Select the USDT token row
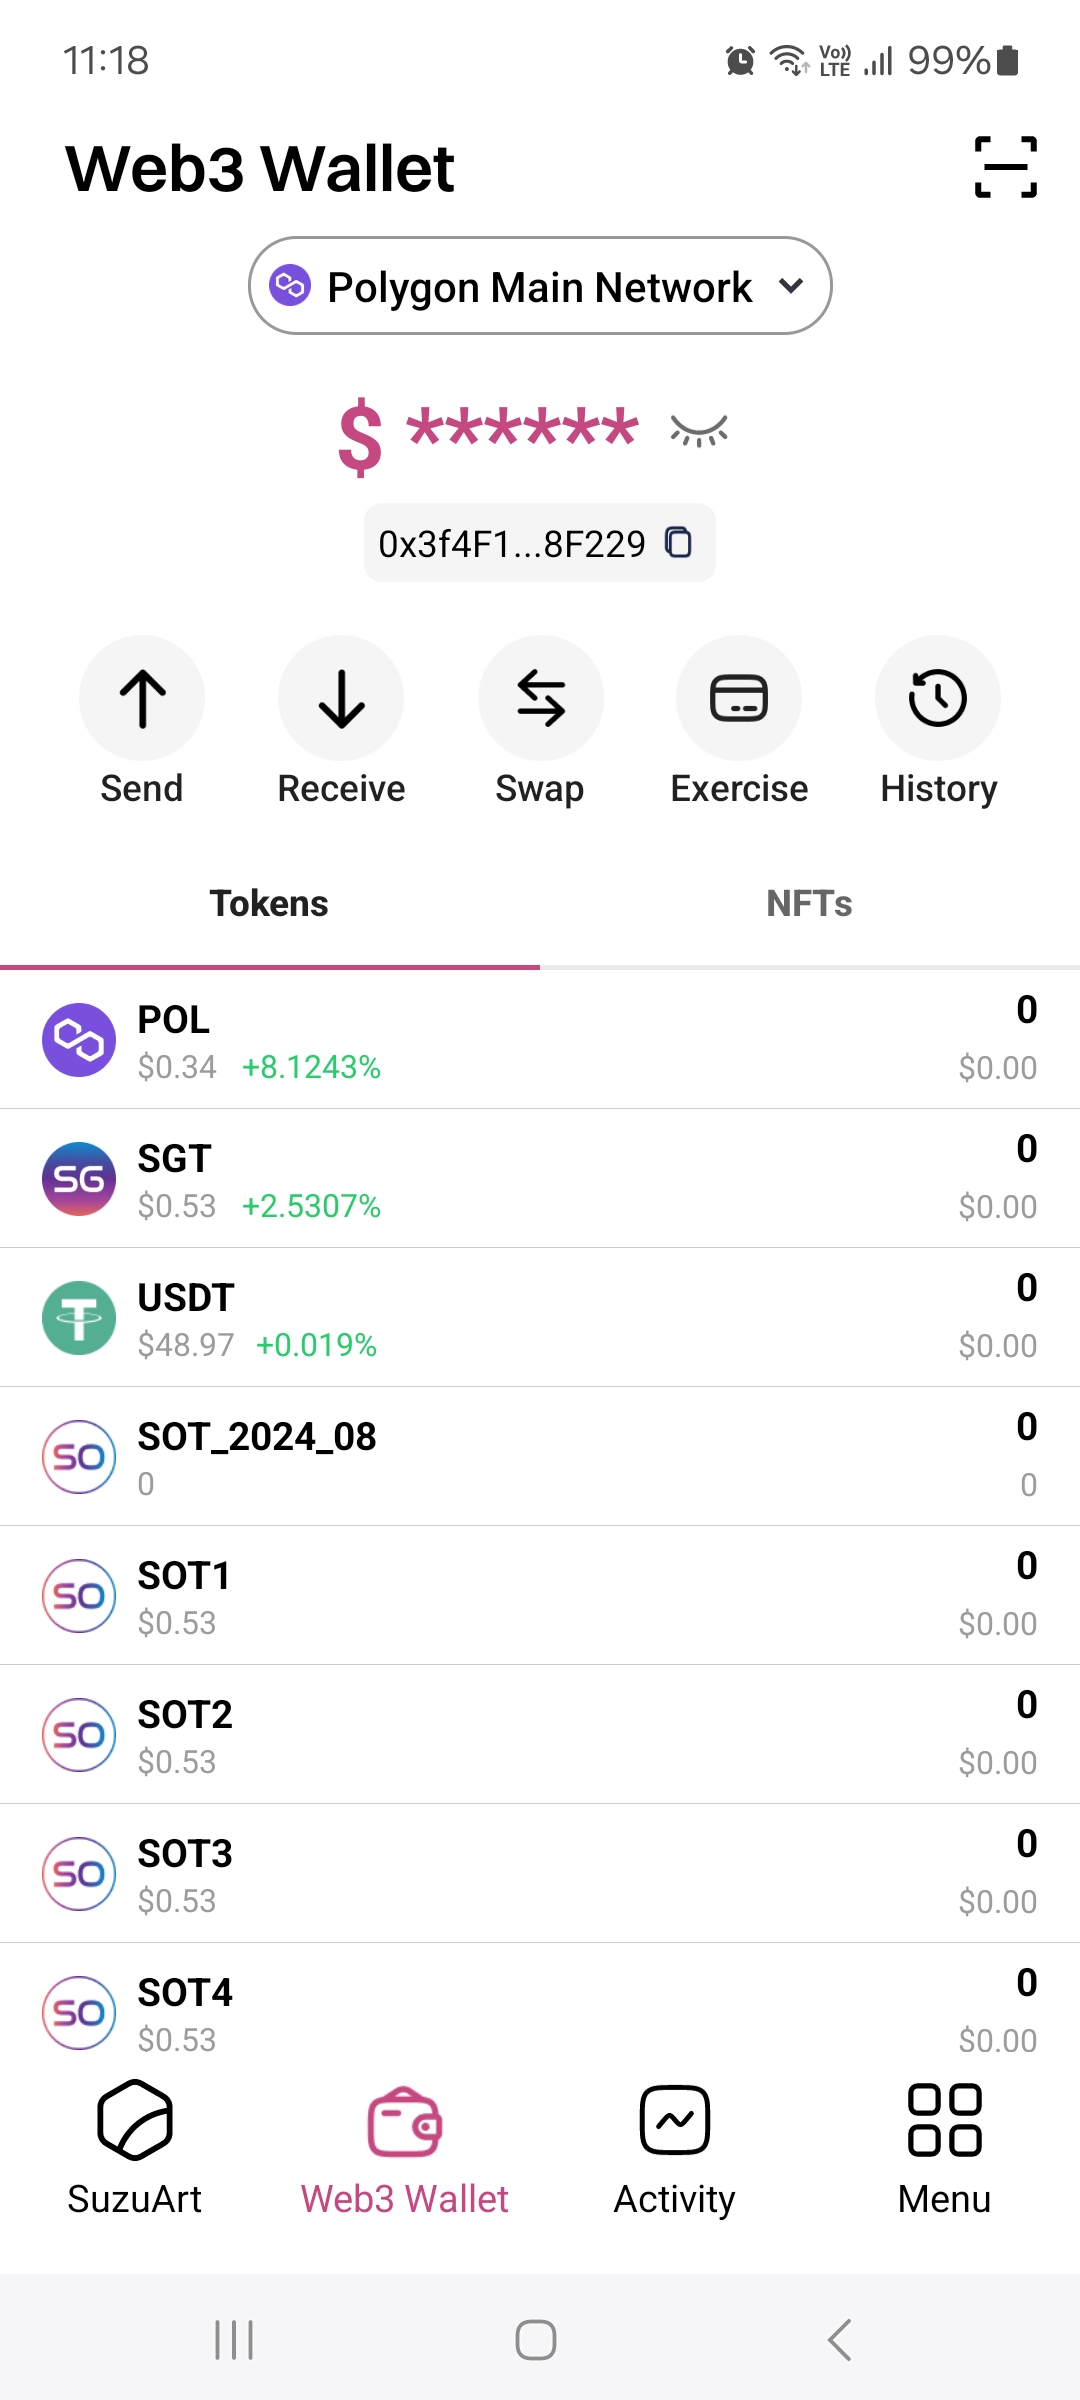 pyautogui.click(x=540, y=1318)
